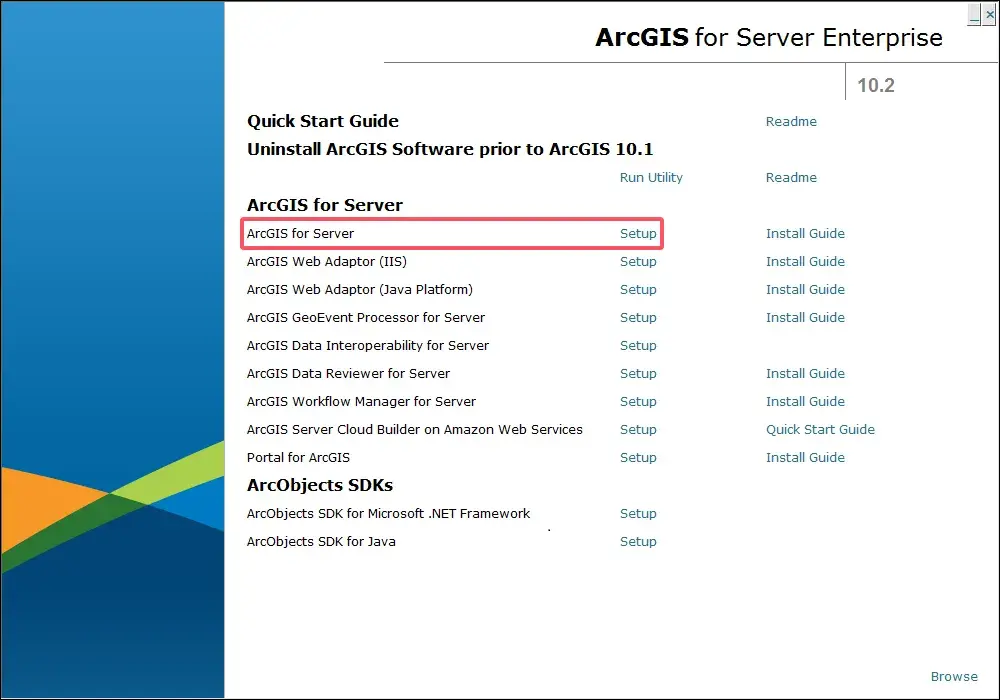Minimize the installer window

[x=975, y=14]
